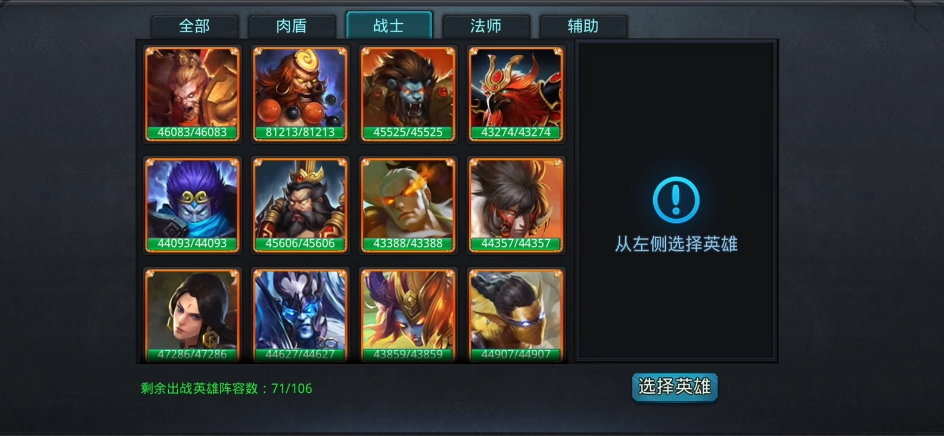Open the 肉盾 tab
This screenshot has height=436, width=944.
[x=292, y=26]
